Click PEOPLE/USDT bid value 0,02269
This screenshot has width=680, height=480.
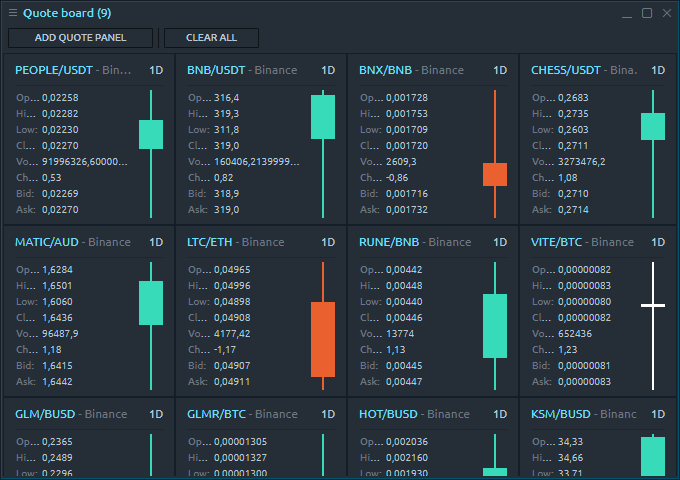coord(60,193)
